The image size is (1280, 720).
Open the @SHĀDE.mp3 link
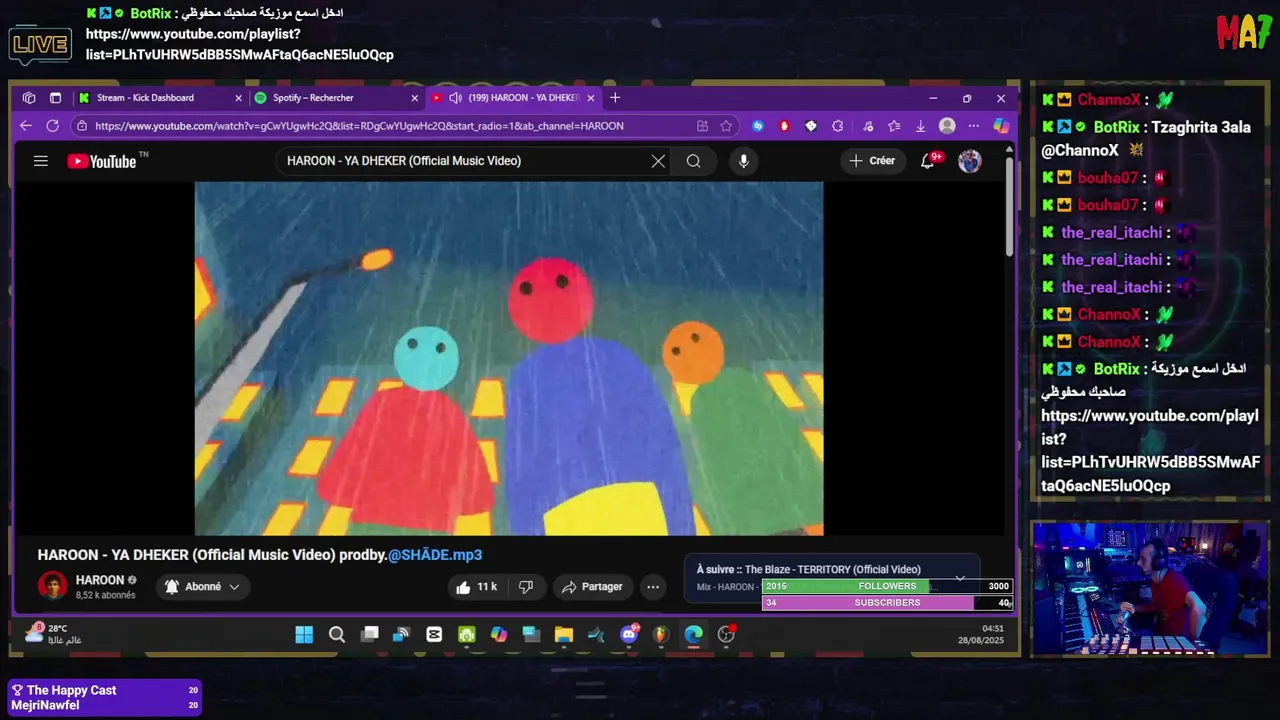[x=435, y=555]
